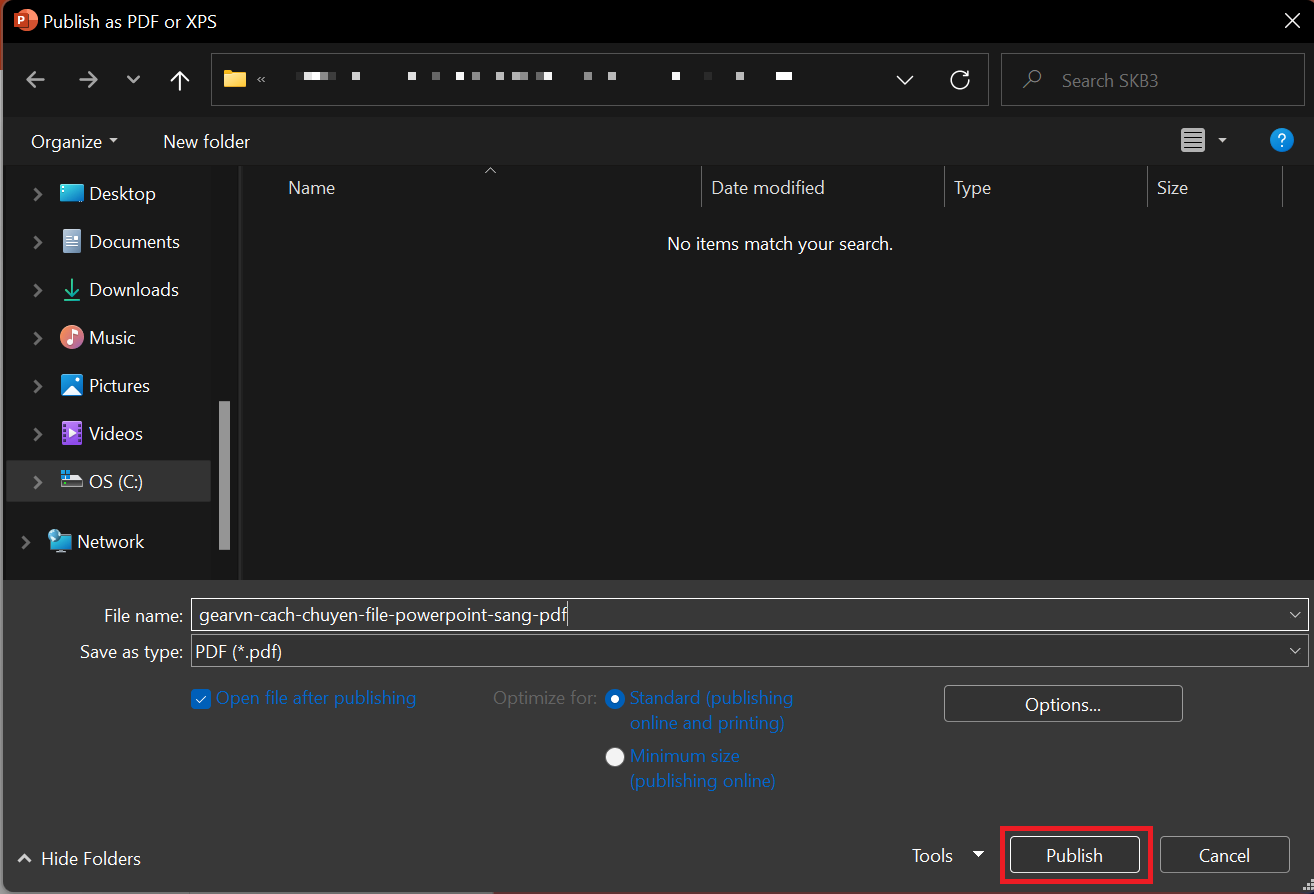Select Standard optimization radio button
This screenshot has height=894, width=1314.
click(615, 699)
